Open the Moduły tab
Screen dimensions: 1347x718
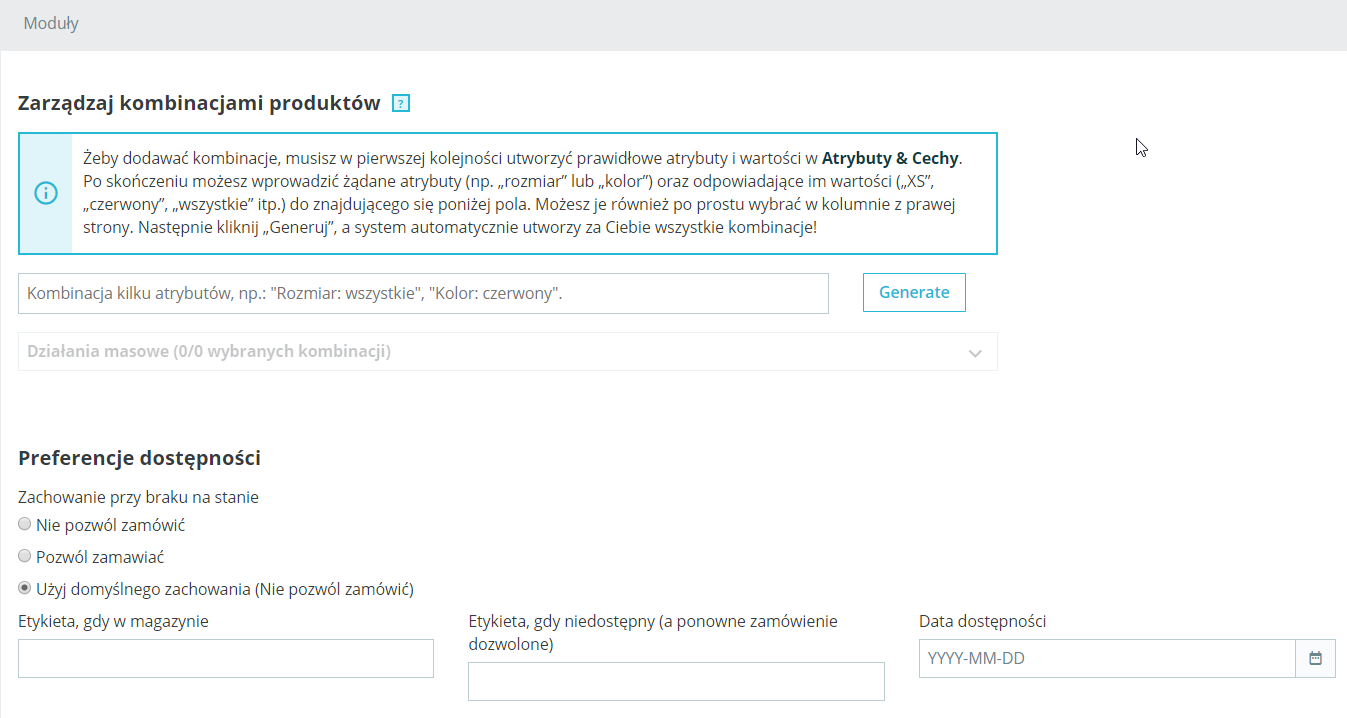click(x=51, y=24)
